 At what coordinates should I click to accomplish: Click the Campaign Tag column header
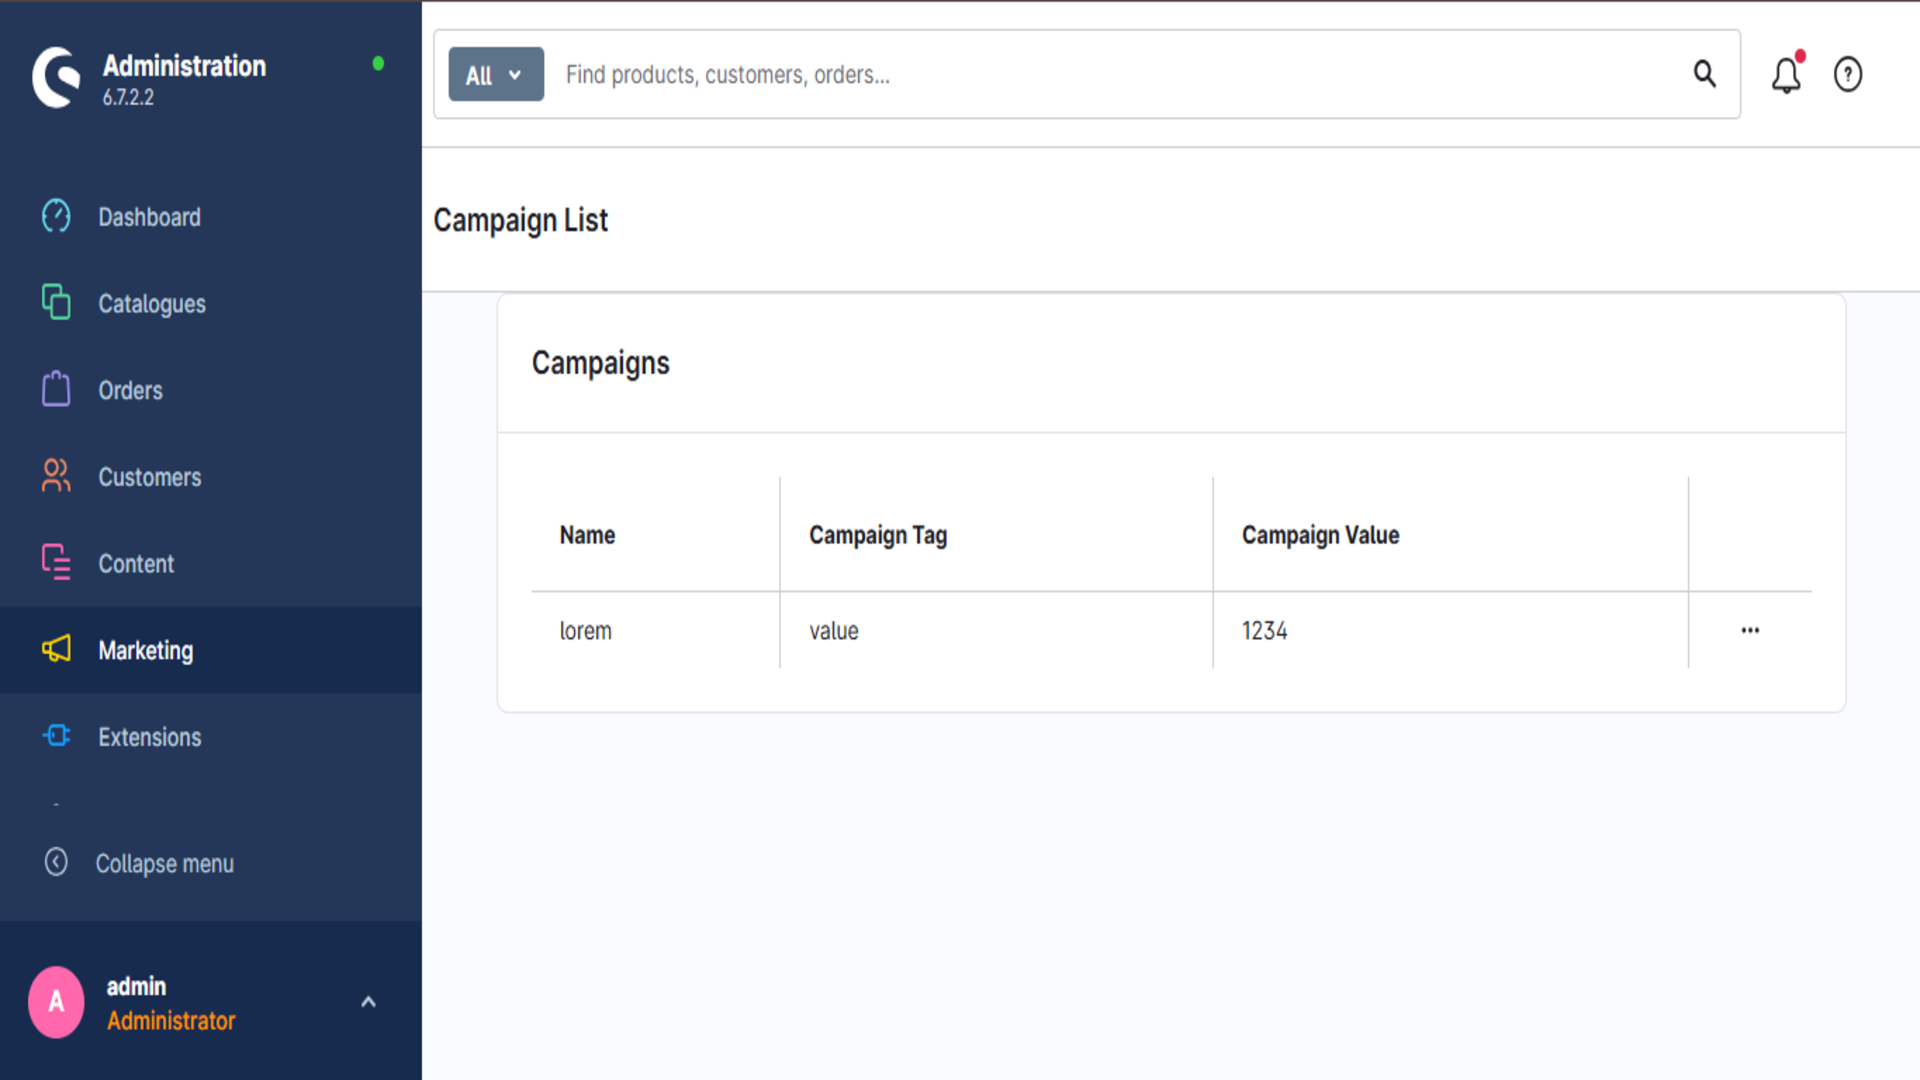click(878, 535)
